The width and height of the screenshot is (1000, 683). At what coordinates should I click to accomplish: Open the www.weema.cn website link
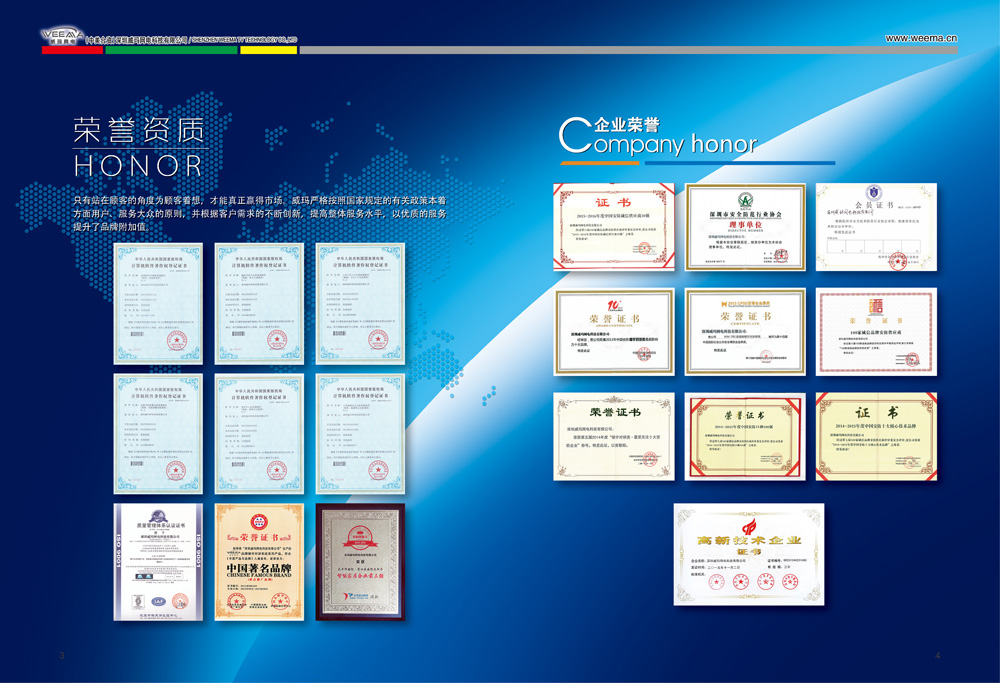tap(921, 38)
